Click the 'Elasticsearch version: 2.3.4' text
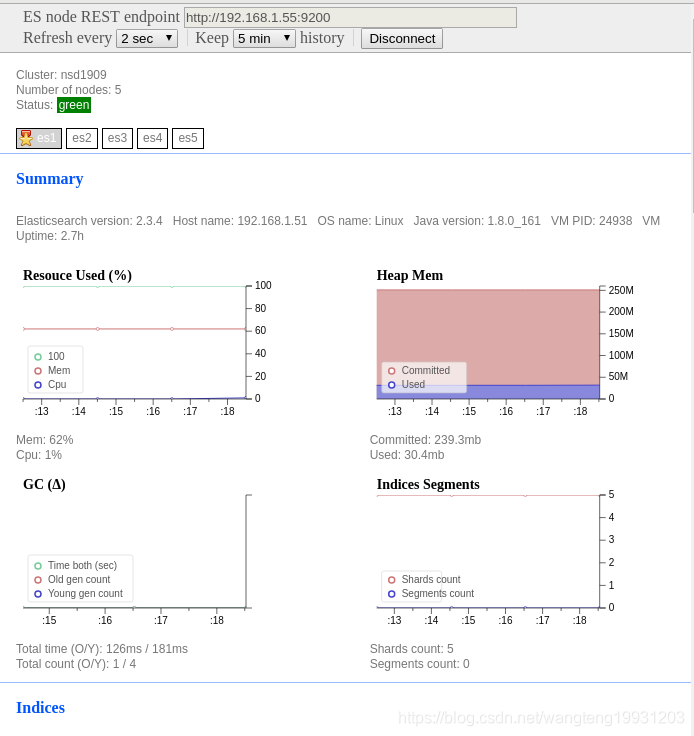This screenshot has height=736, width=694. point(89,221)
